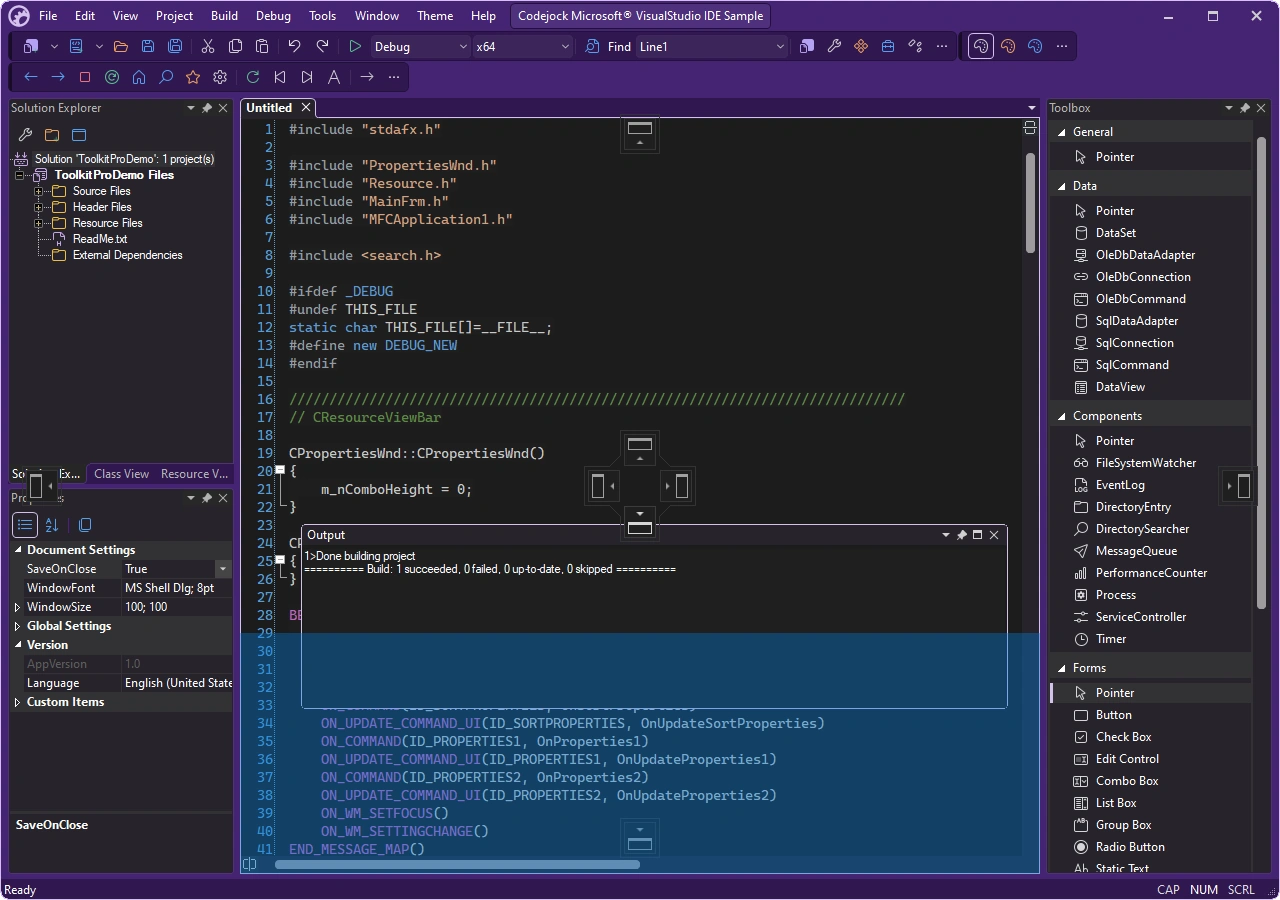The height and width of the screenshot is (900, 1280).
Task: Expand the Header Files folder
Action: click(x=38, y=207)
